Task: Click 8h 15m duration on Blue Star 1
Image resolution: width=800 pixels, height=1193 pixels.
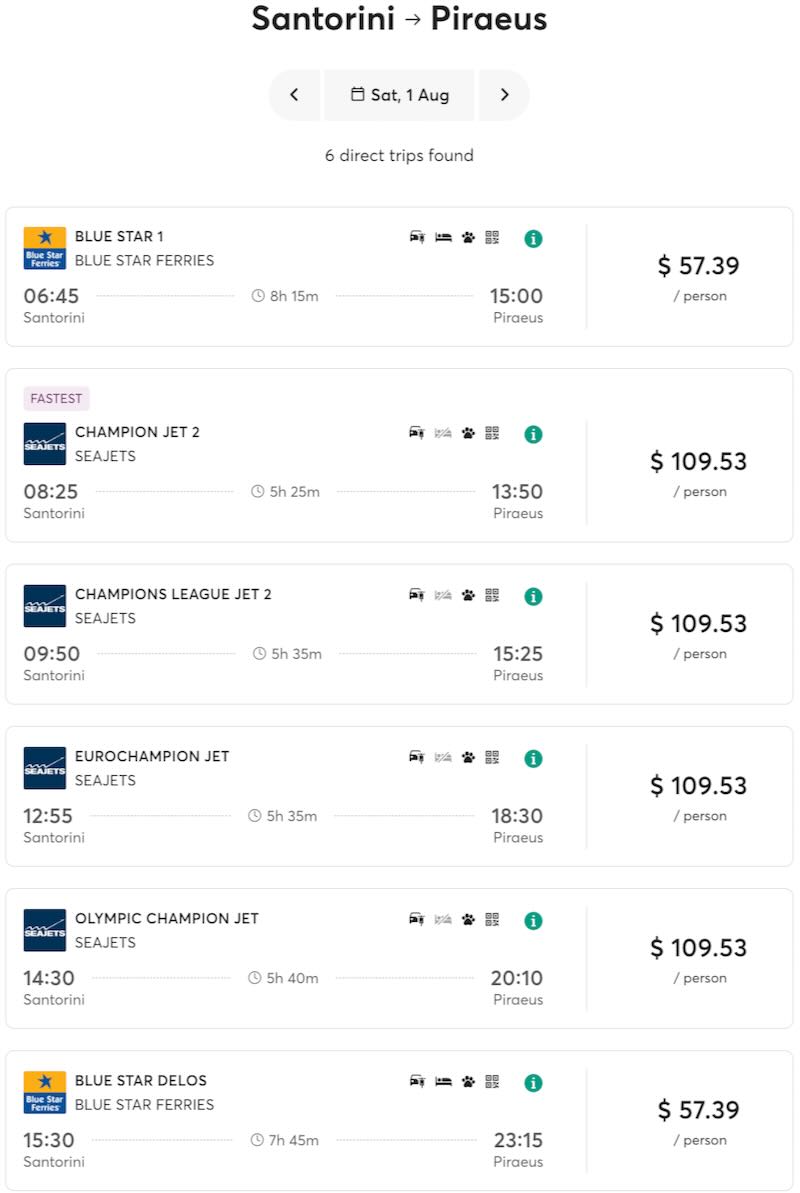Action: 285,296
